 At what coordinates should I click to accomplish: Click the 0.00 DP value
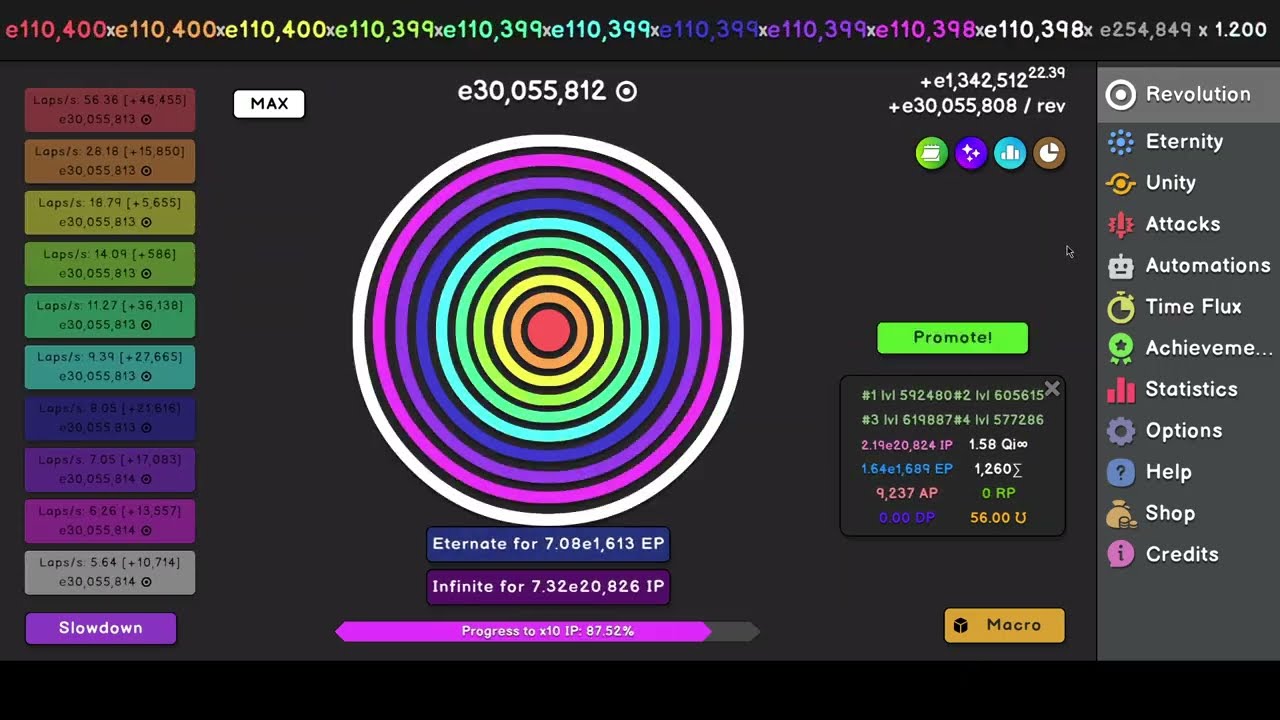[x=907, y=518]
